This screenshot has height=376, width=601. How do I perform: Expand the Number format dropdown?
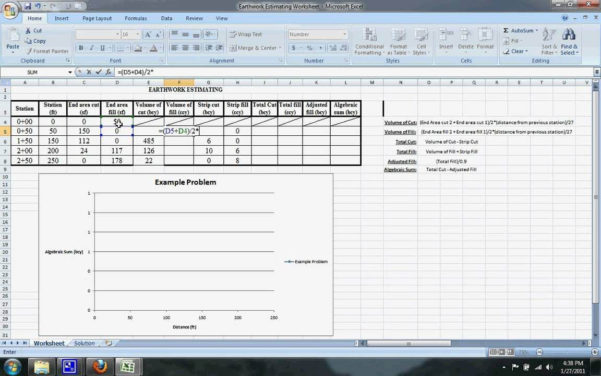pyautogui.click(x=345, y=34)
